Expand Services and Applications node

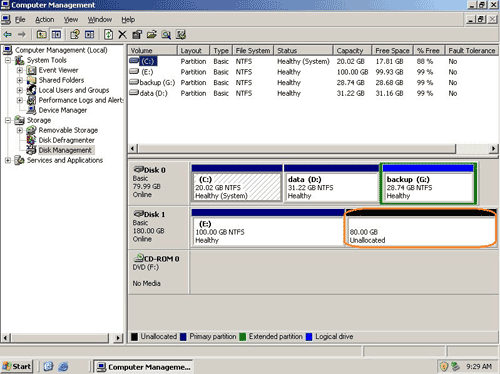pos(8,160)
